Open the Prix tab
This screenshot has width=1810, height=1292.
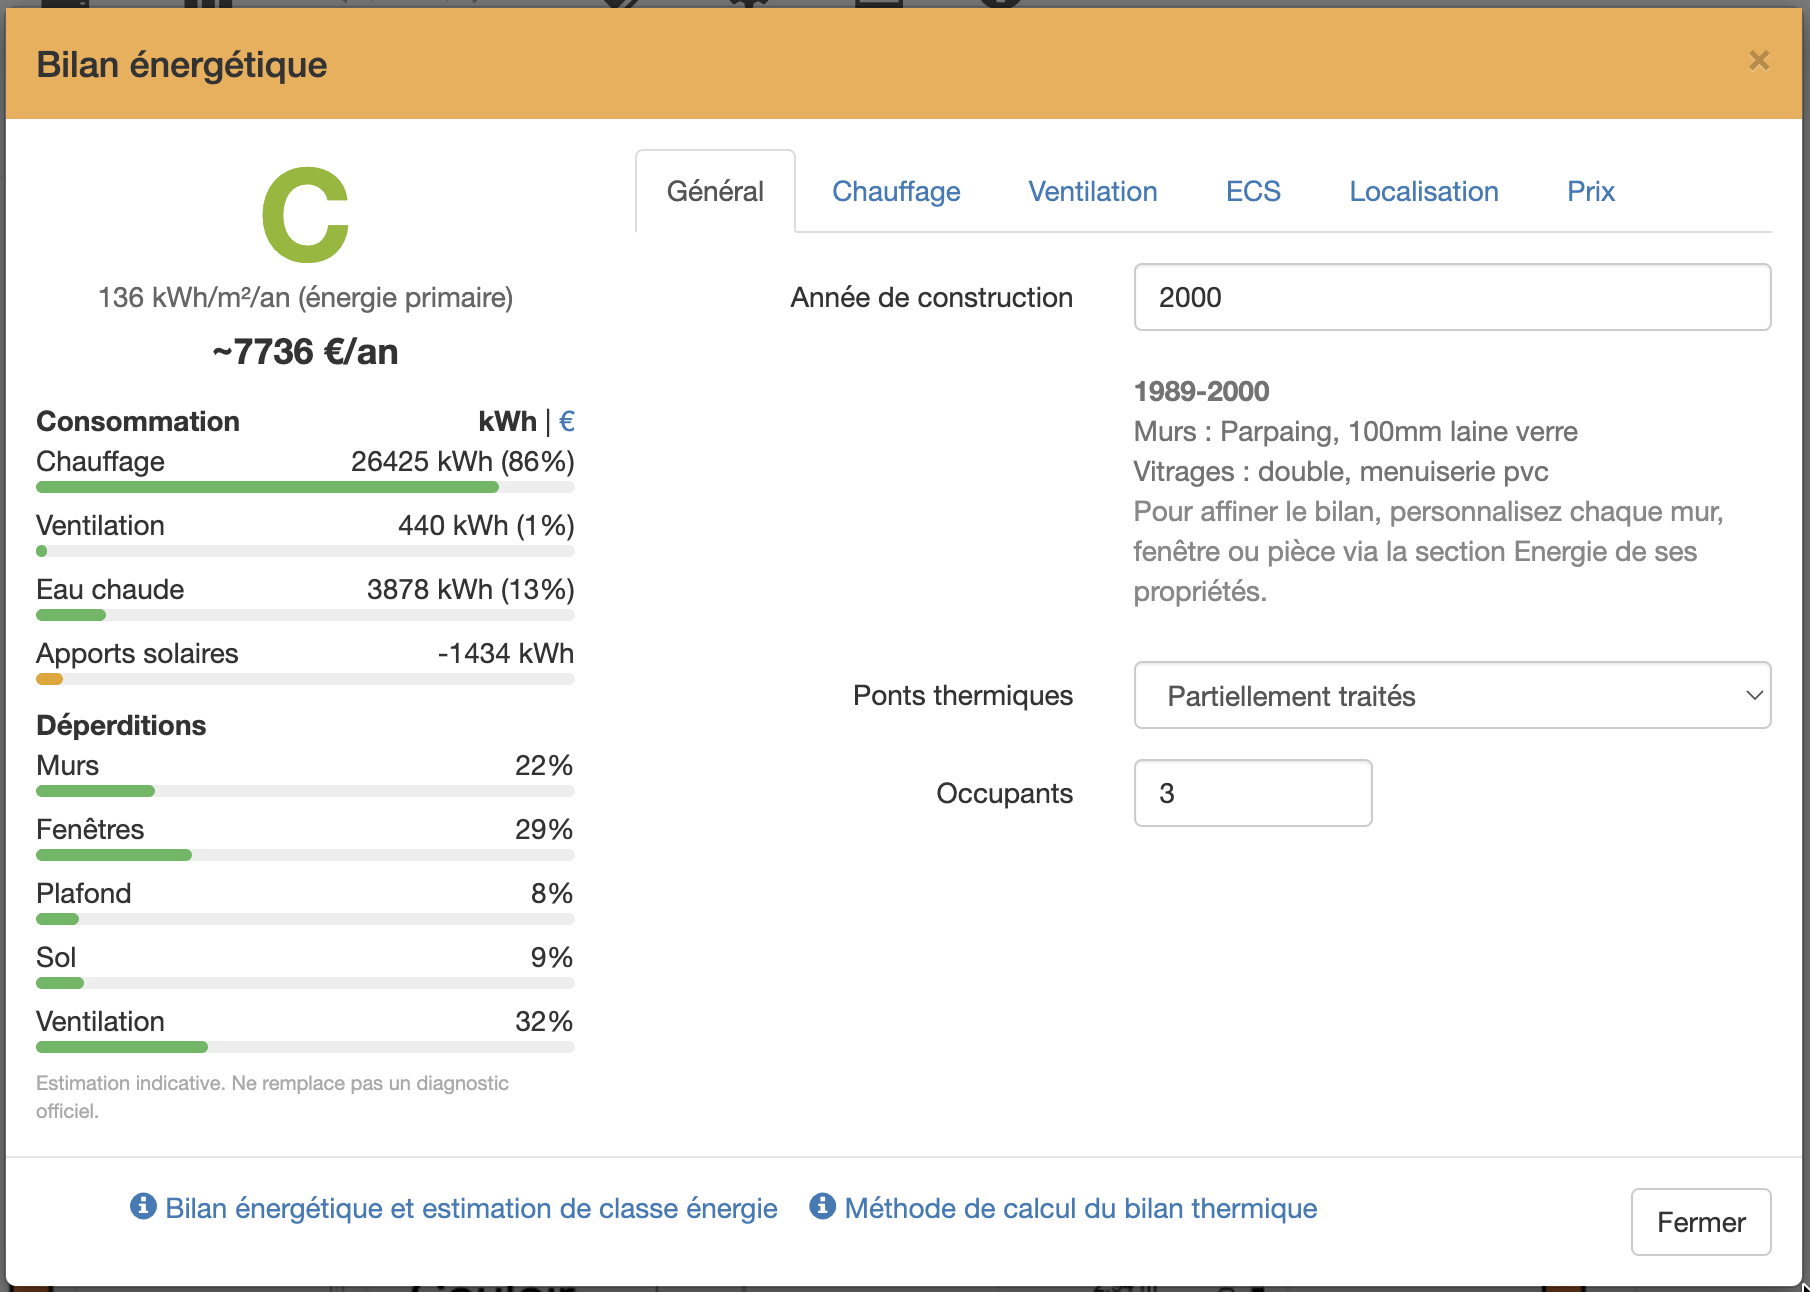click(1589, 191)
